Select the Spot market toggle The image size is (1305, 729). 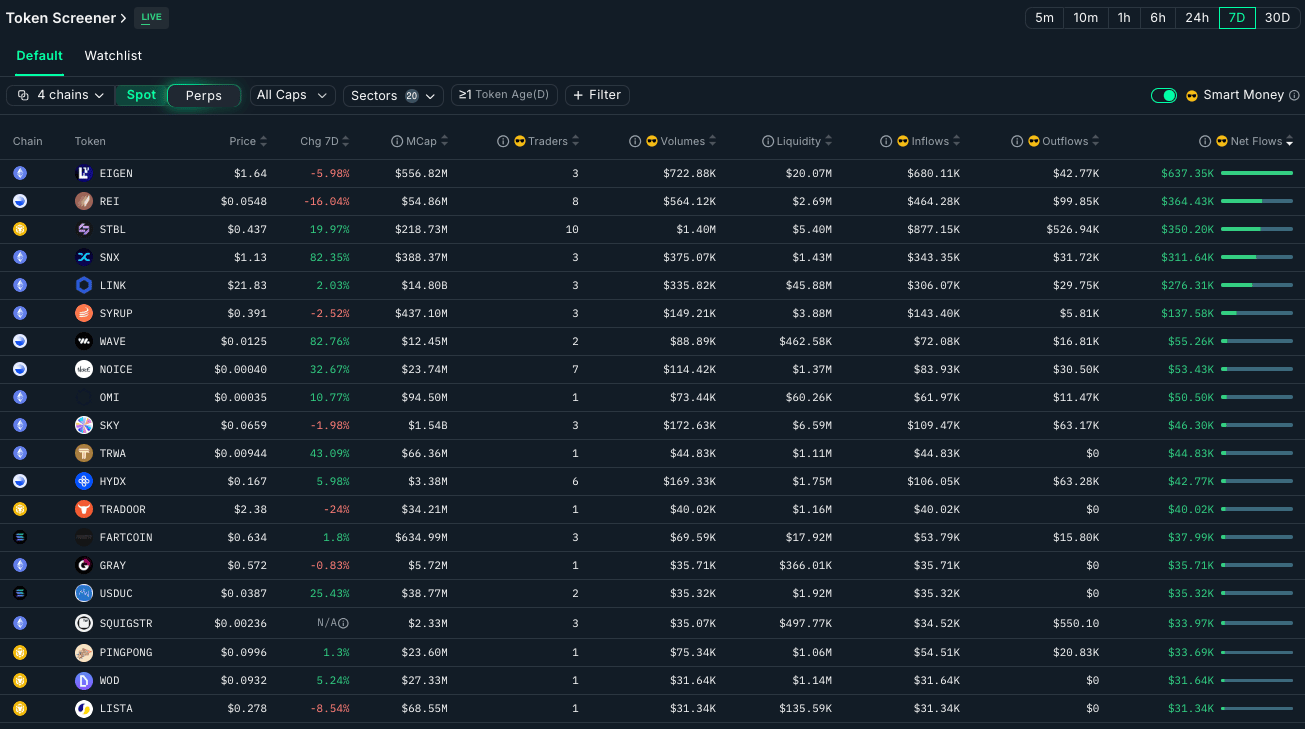(141, 95)
